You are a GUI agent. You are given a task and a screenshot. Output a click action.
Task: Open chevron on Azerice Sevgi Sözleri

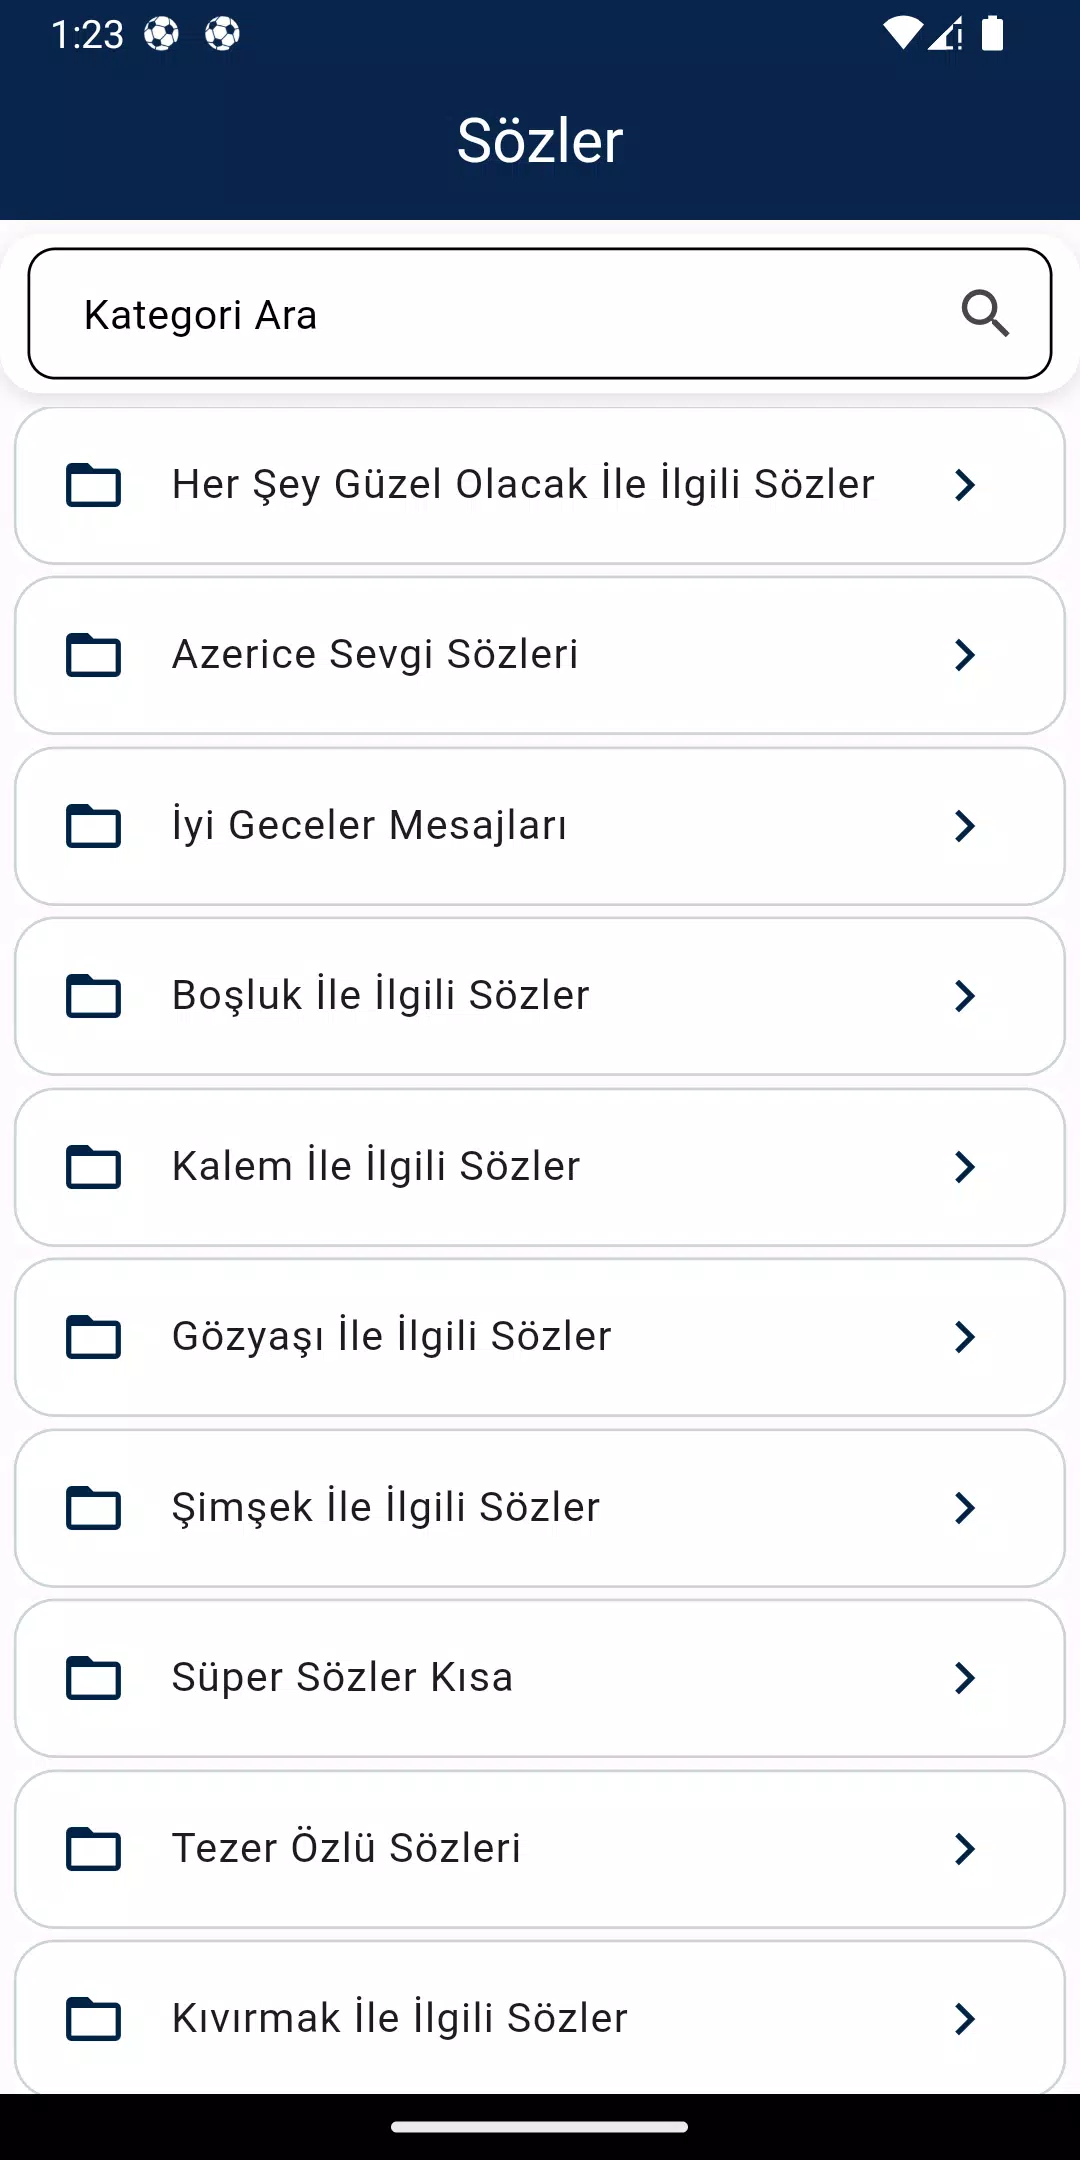tap(965, 655)
